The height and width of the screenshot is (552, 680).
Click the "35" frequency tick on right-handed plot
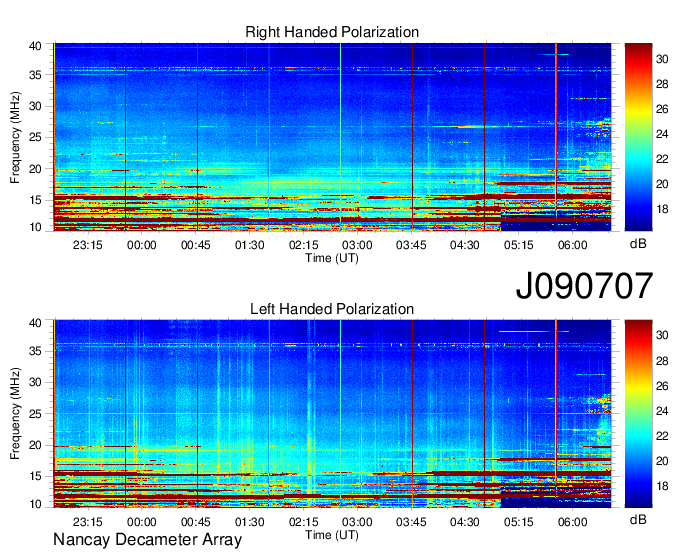point(35,75)
